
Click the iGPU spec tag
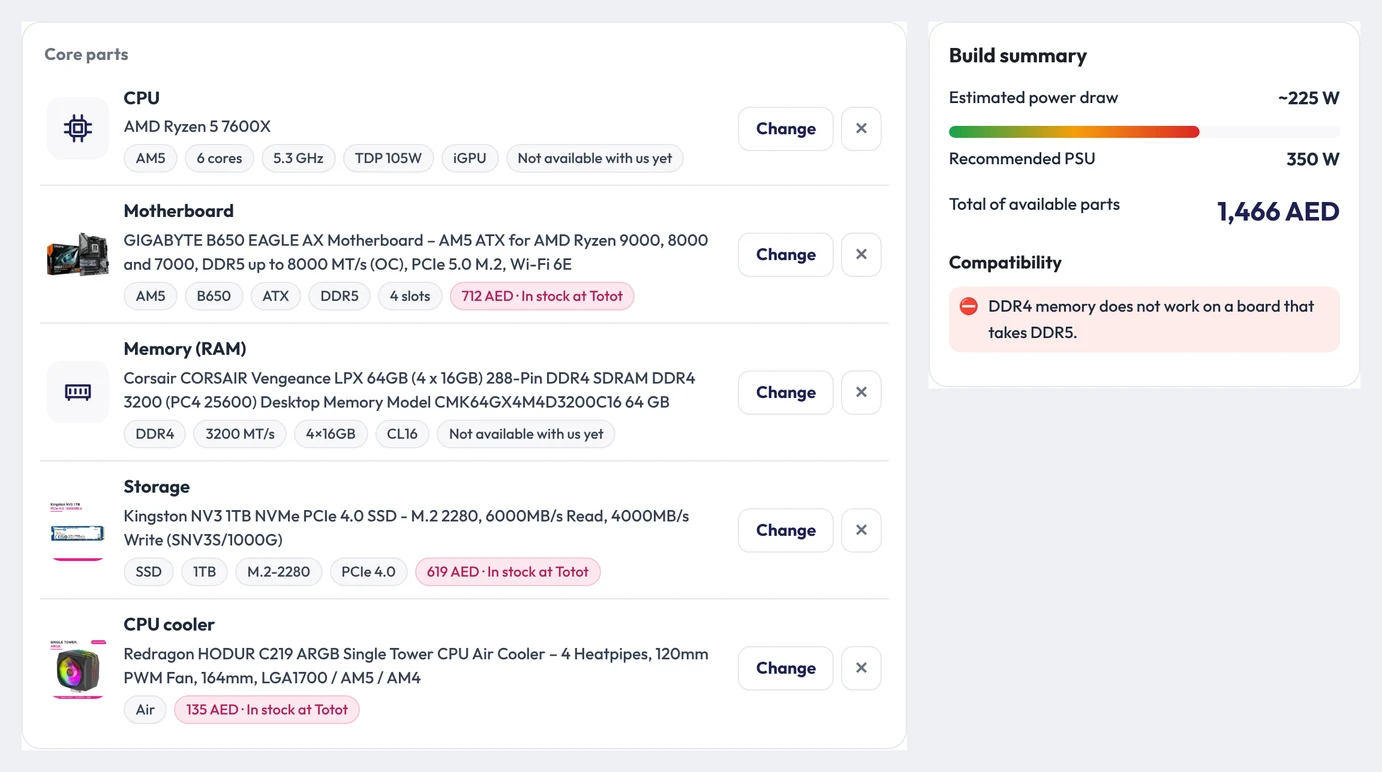click(470, 158)
